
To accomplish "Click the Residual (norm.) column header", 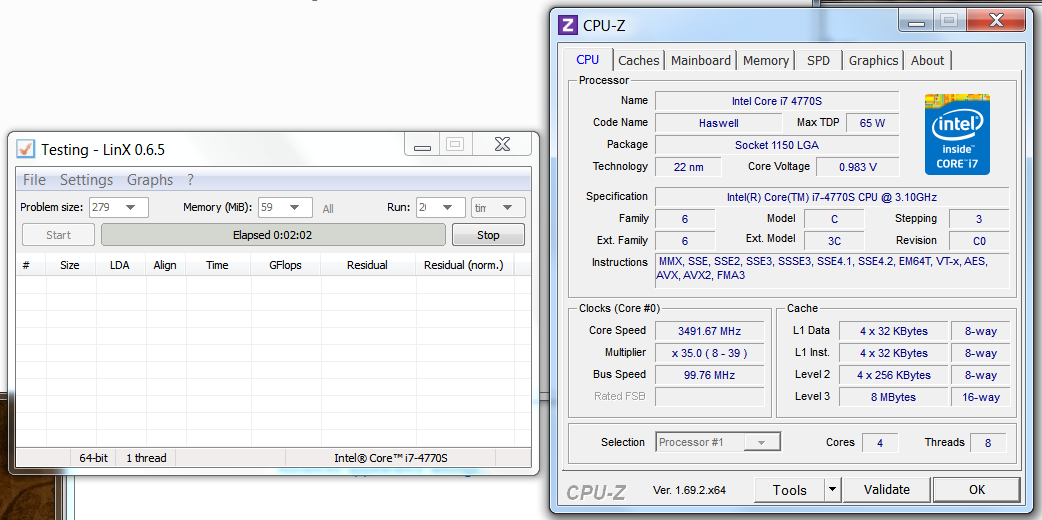I will (464, 265).
